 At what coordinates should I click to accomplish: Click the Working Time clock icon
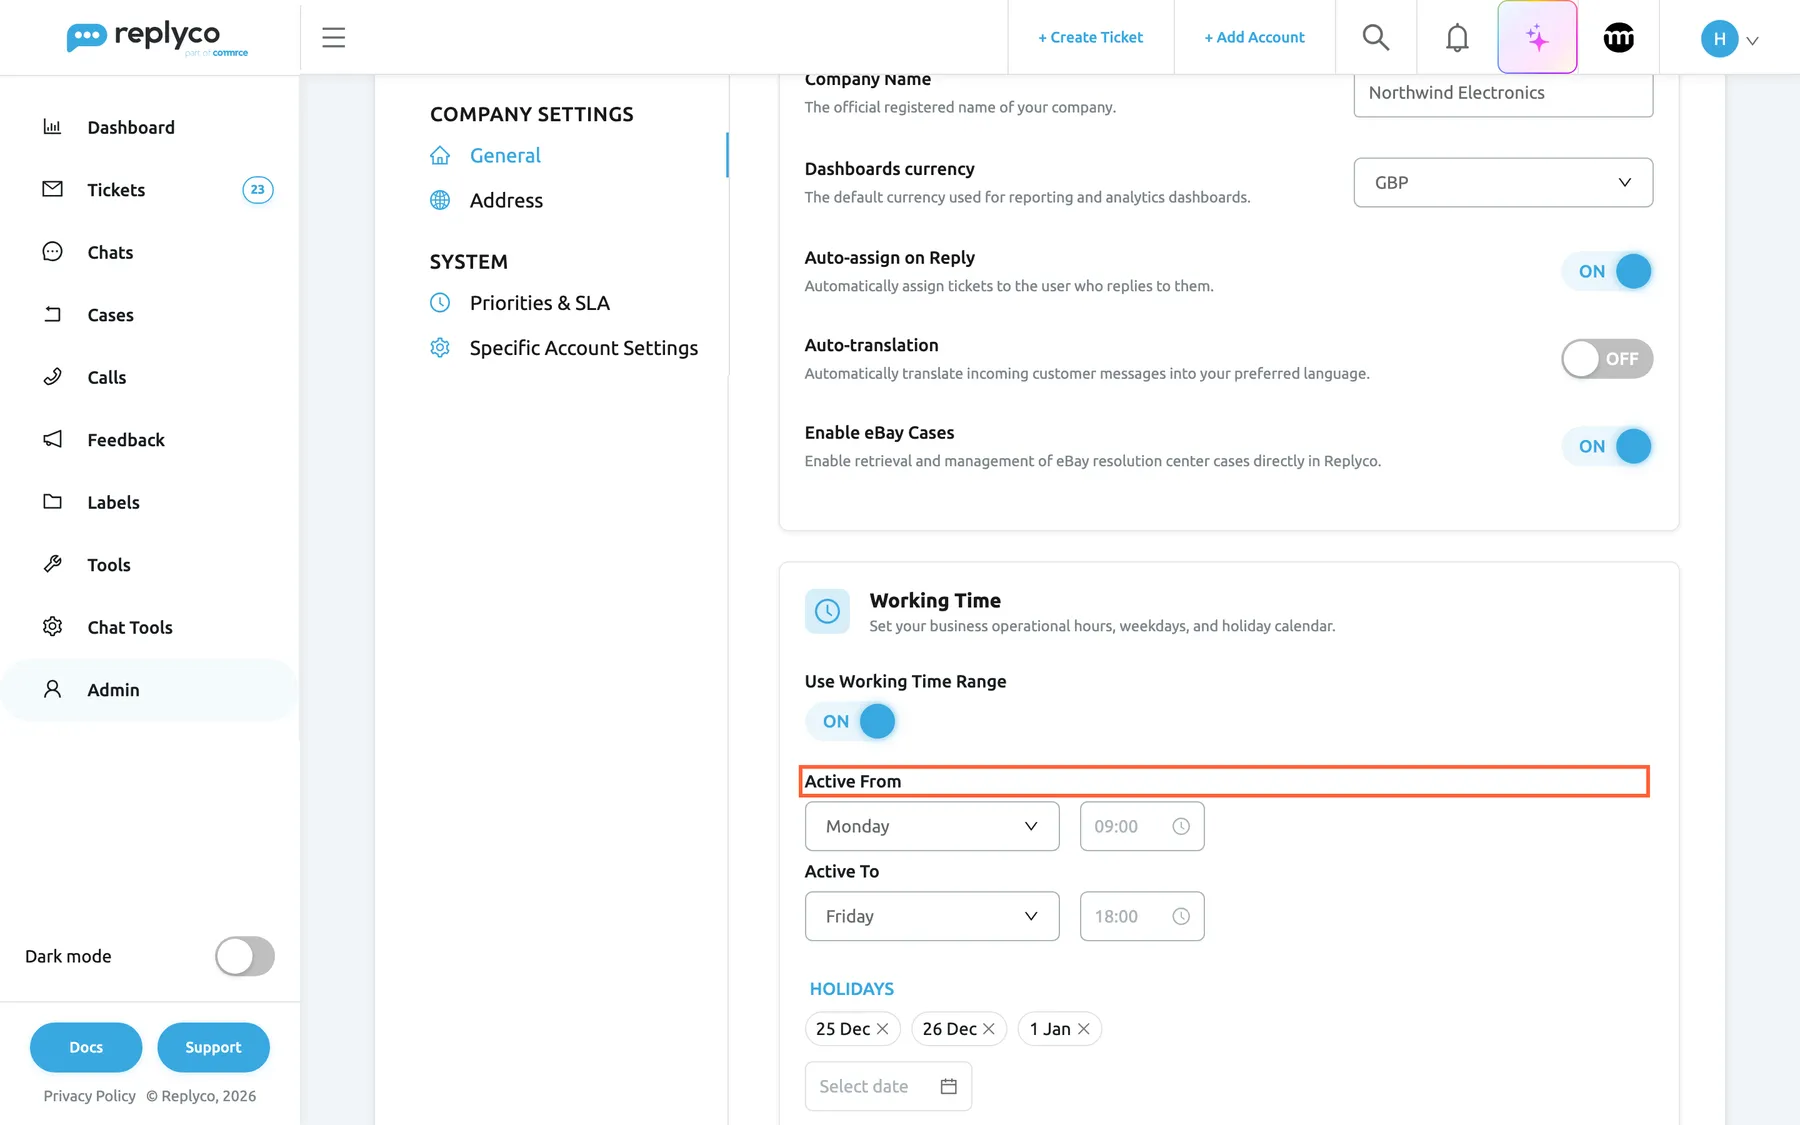(x=827, y=611)
